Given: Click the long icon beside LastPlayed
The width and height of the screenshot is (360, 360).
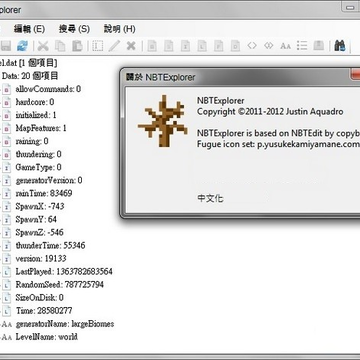Looking at the screenshot, I should (x=6, y=272).
